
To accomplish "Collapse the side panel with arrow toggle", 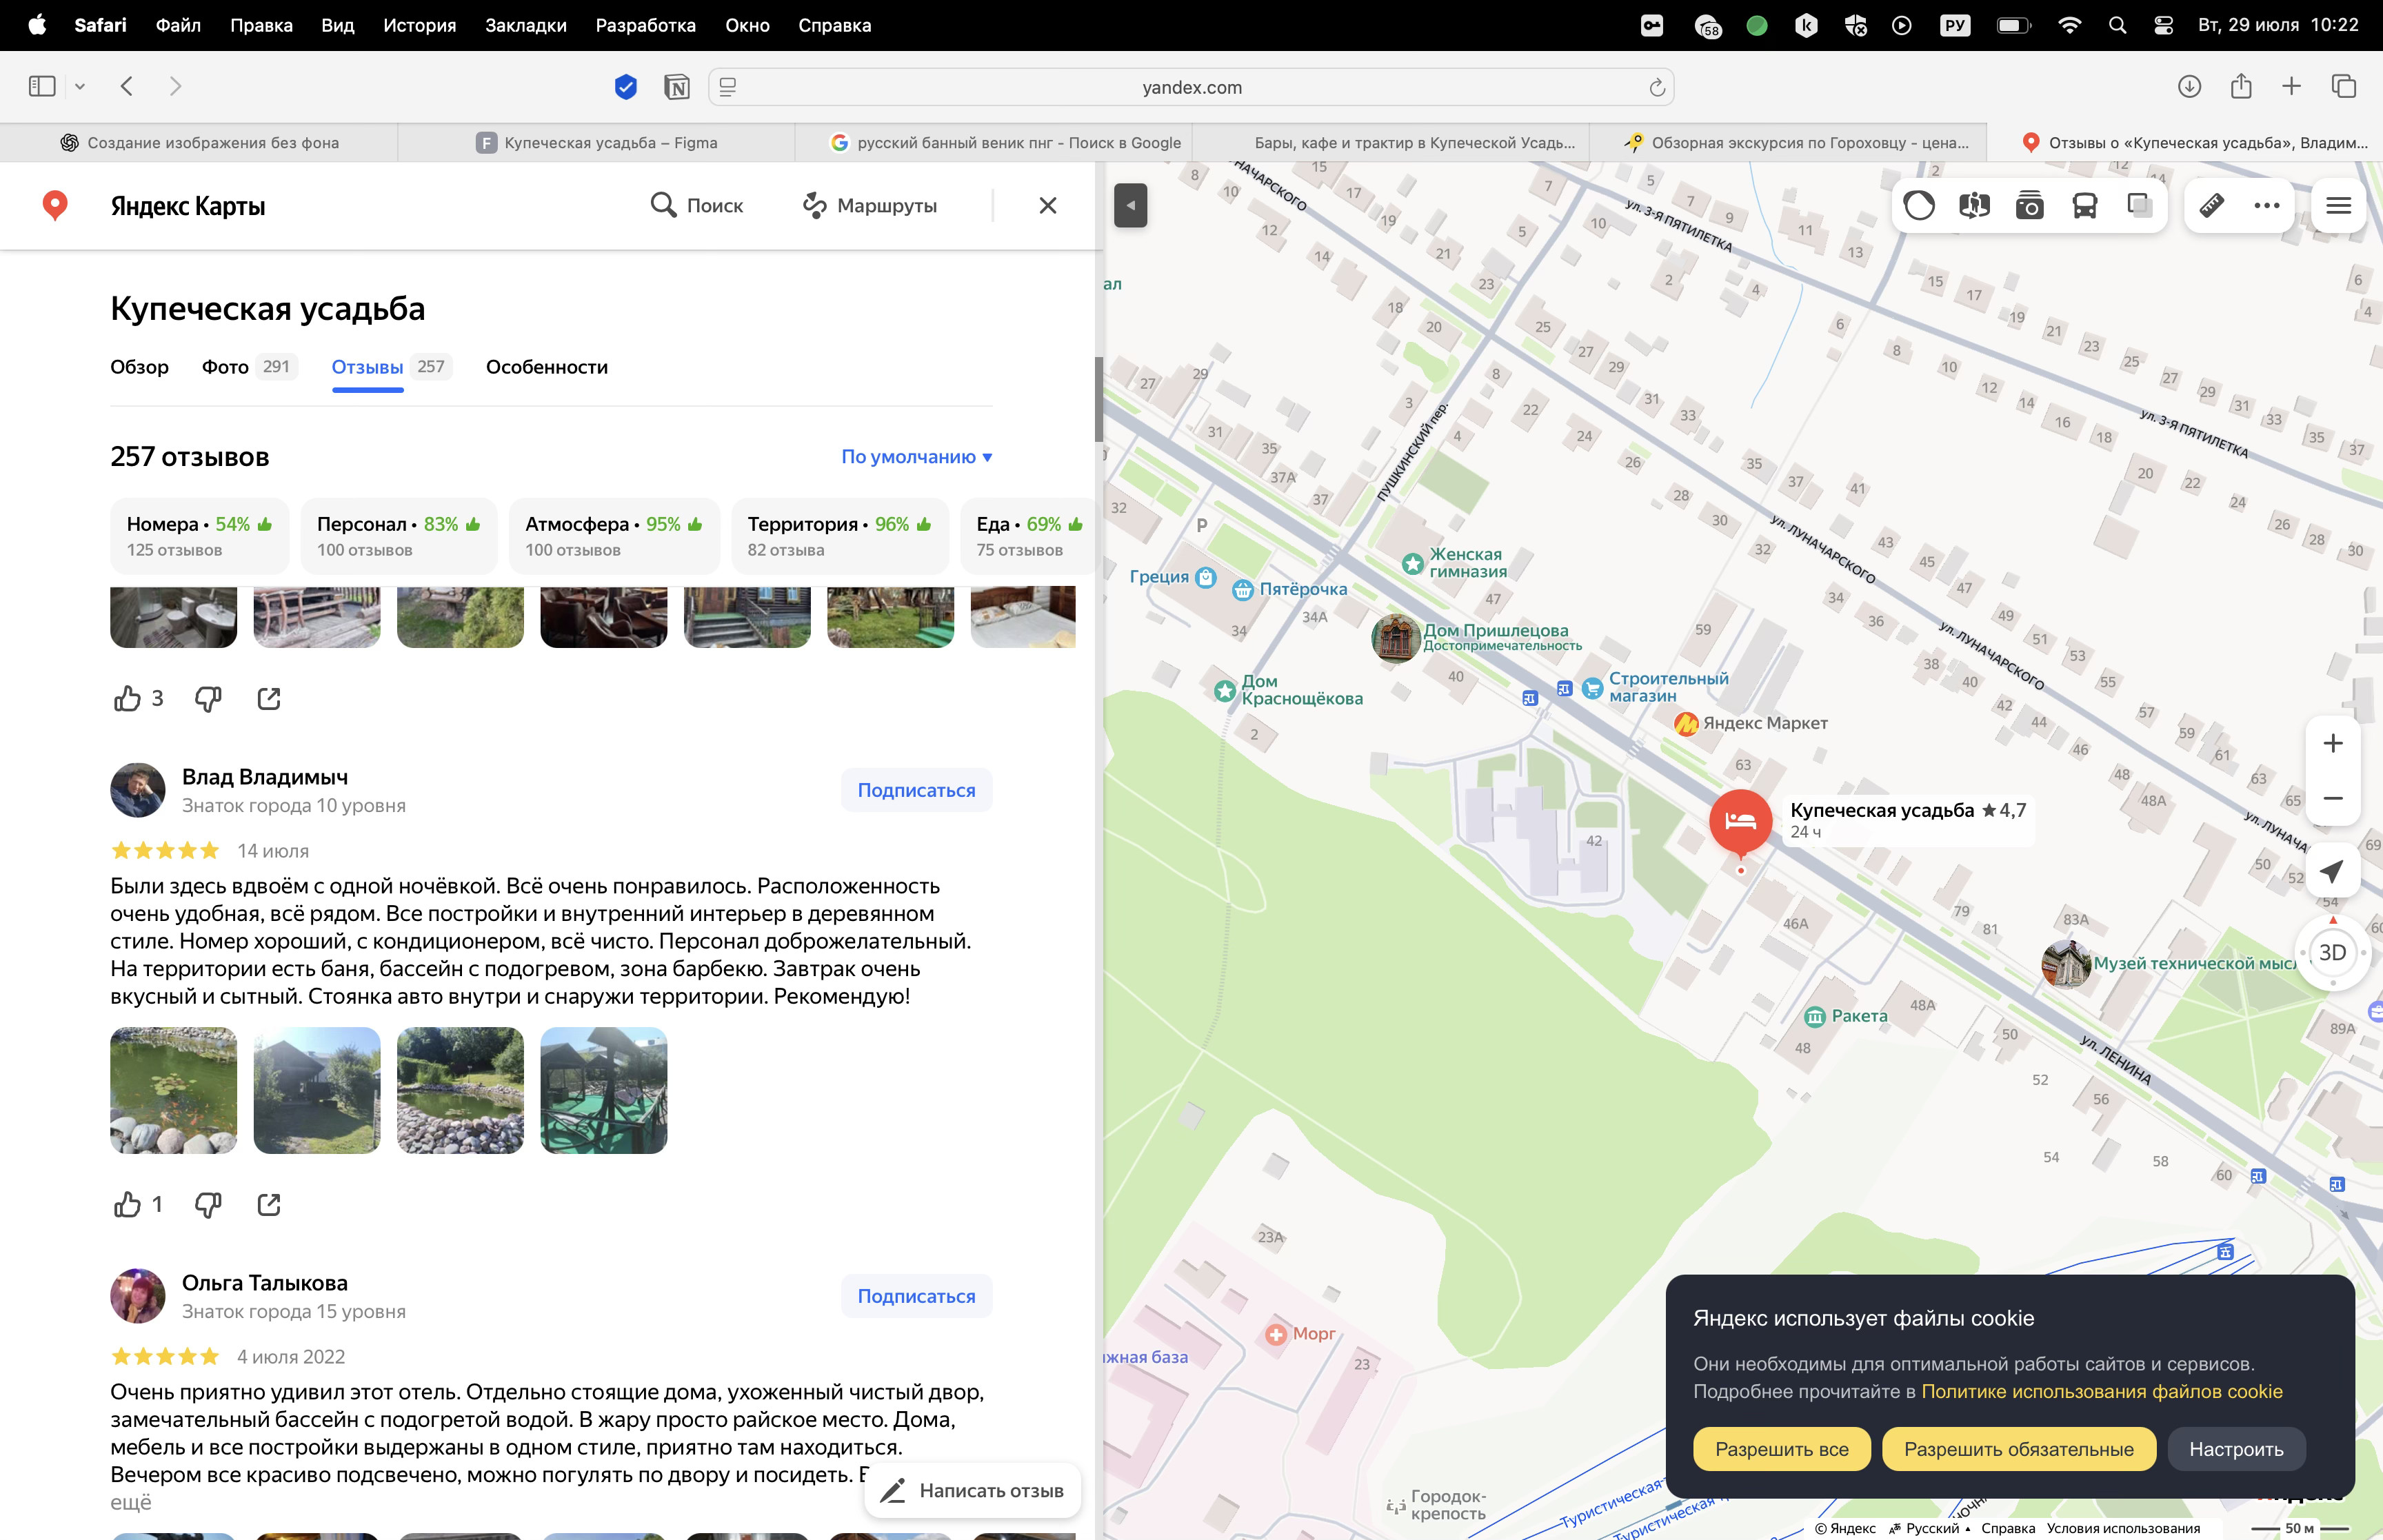I will [x=1130, y=206].
